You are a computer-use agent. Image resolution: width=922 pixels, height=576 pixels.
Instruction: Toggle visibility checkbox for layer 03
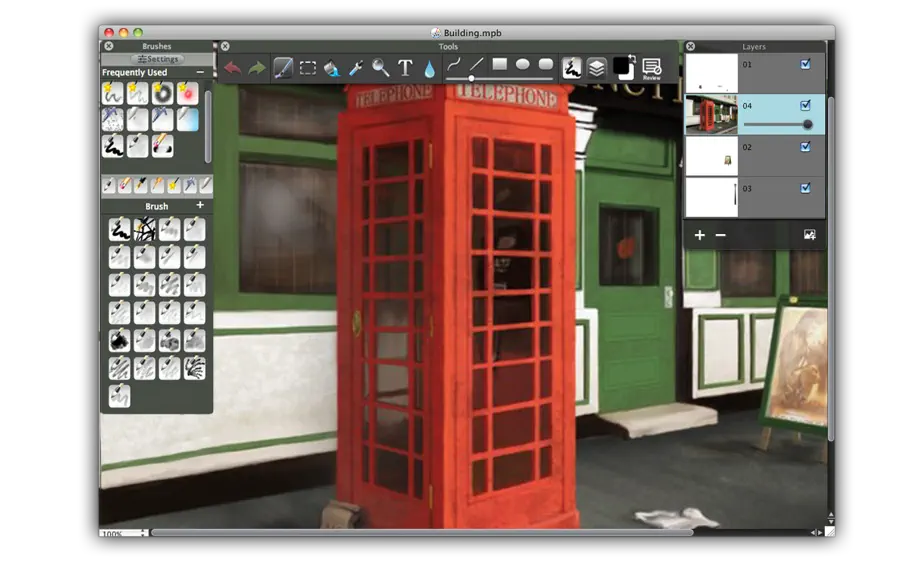click(x=806, y=188)
